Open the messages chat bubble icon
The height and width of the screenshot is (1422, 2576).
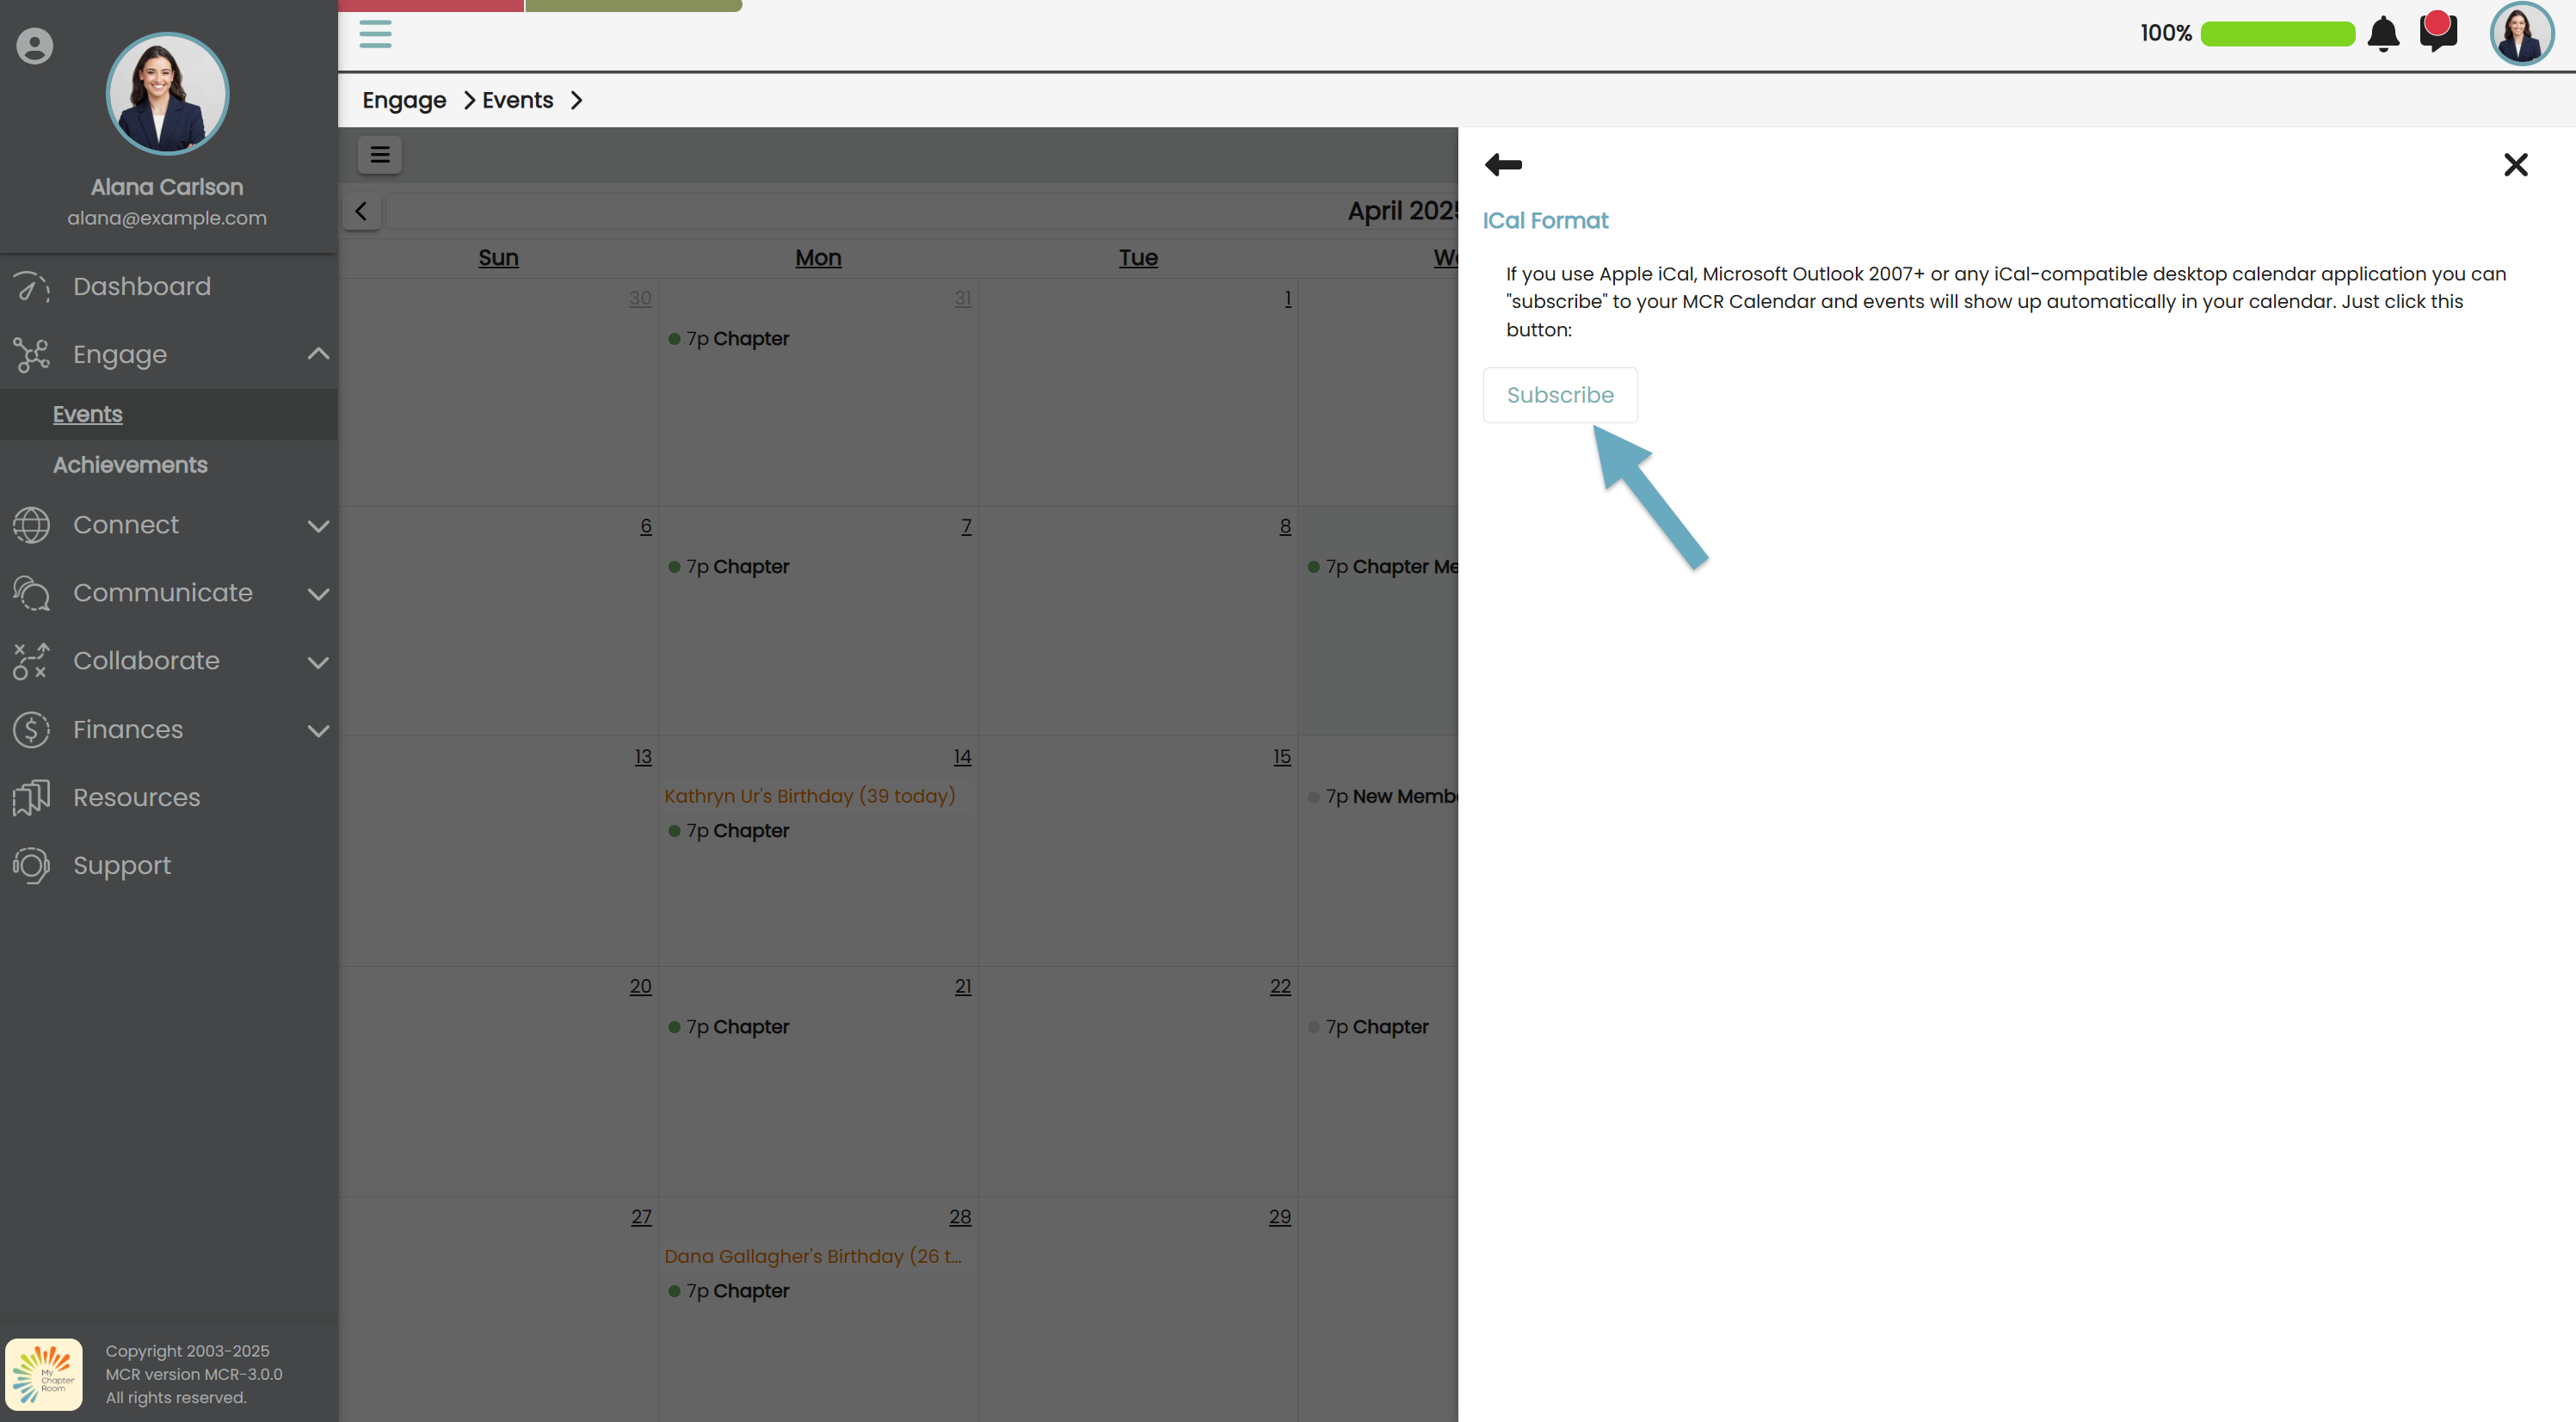tap(2437, 32)
